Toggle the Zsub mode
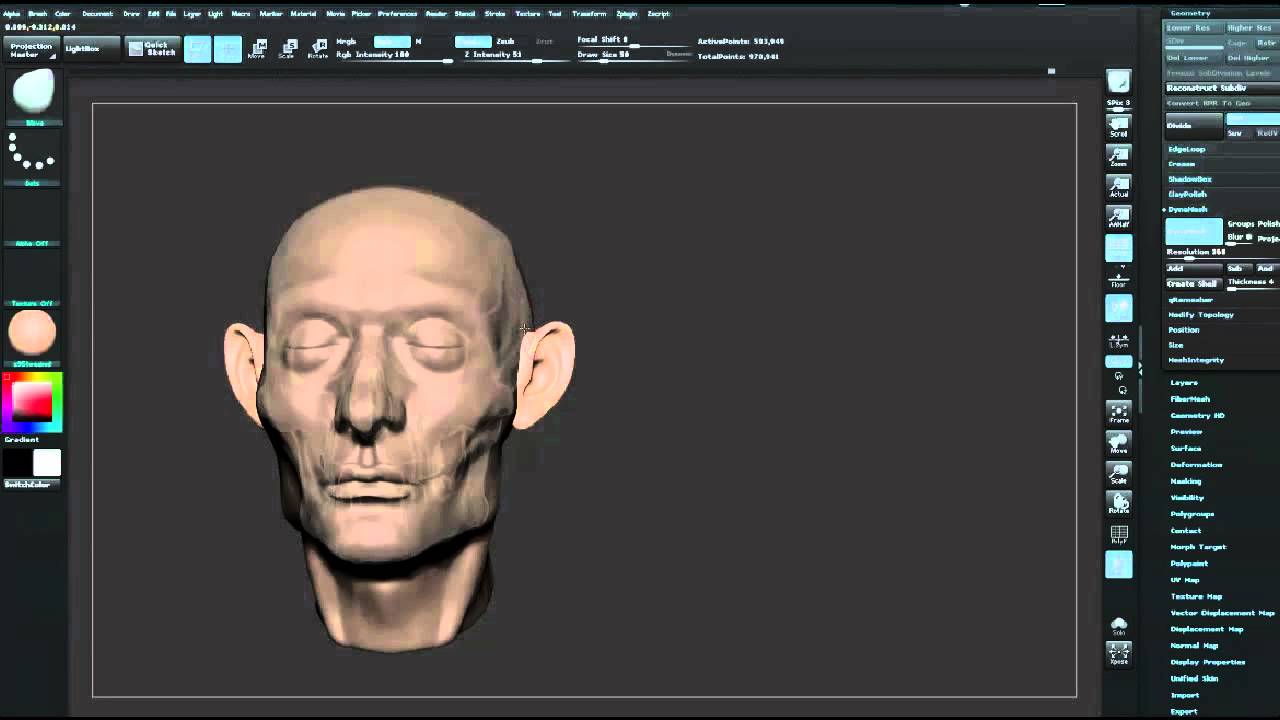1280x720 pixels. pos(506,42)
